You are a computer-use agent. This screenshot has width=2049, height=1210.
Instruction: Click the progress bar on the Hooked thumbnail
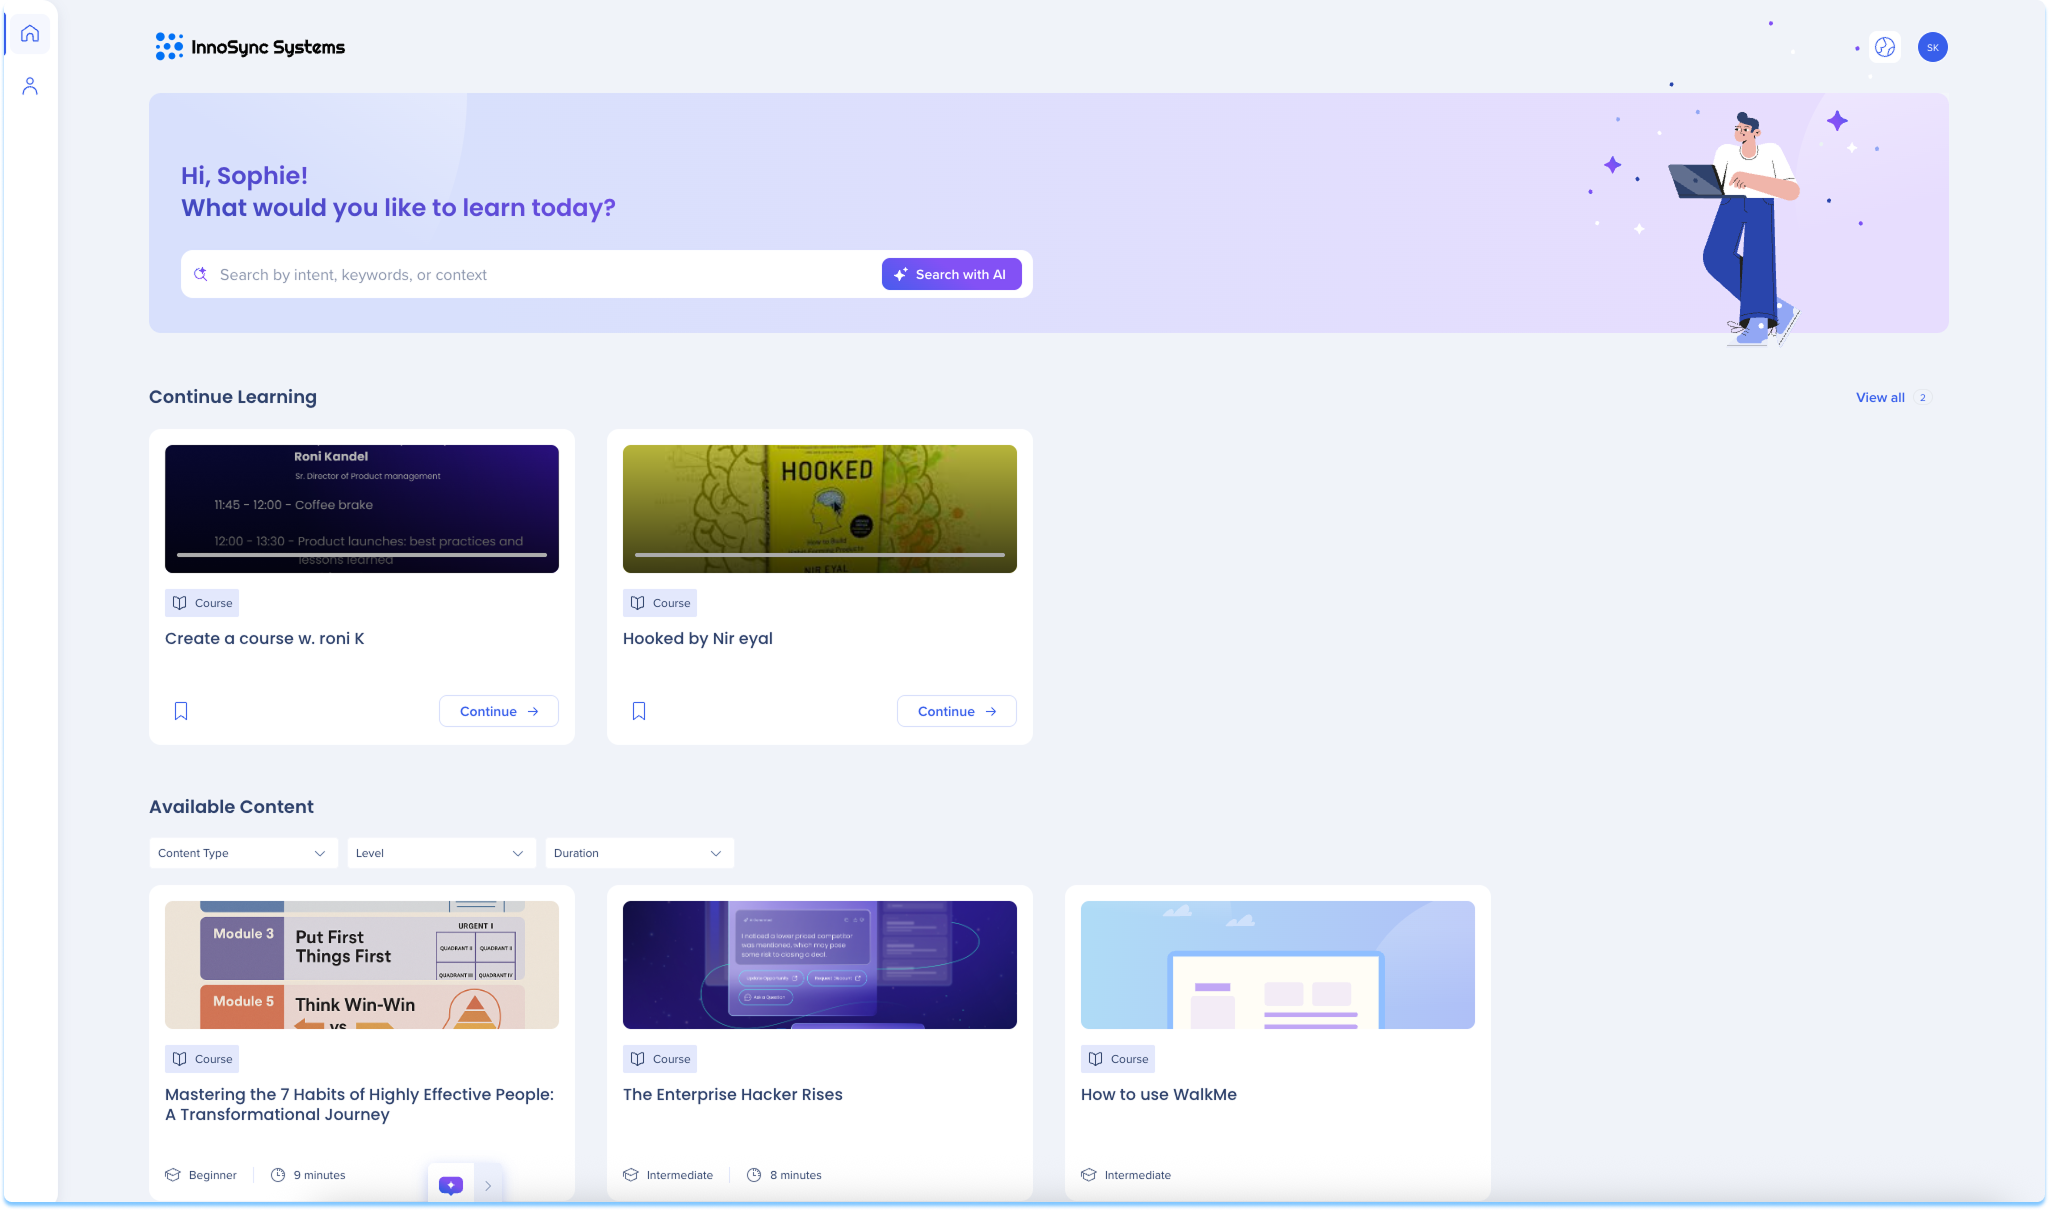(x=819, y=554)
